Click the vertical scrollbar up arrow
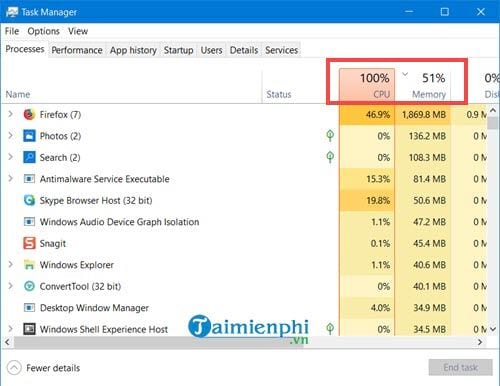 coord(493,110)
